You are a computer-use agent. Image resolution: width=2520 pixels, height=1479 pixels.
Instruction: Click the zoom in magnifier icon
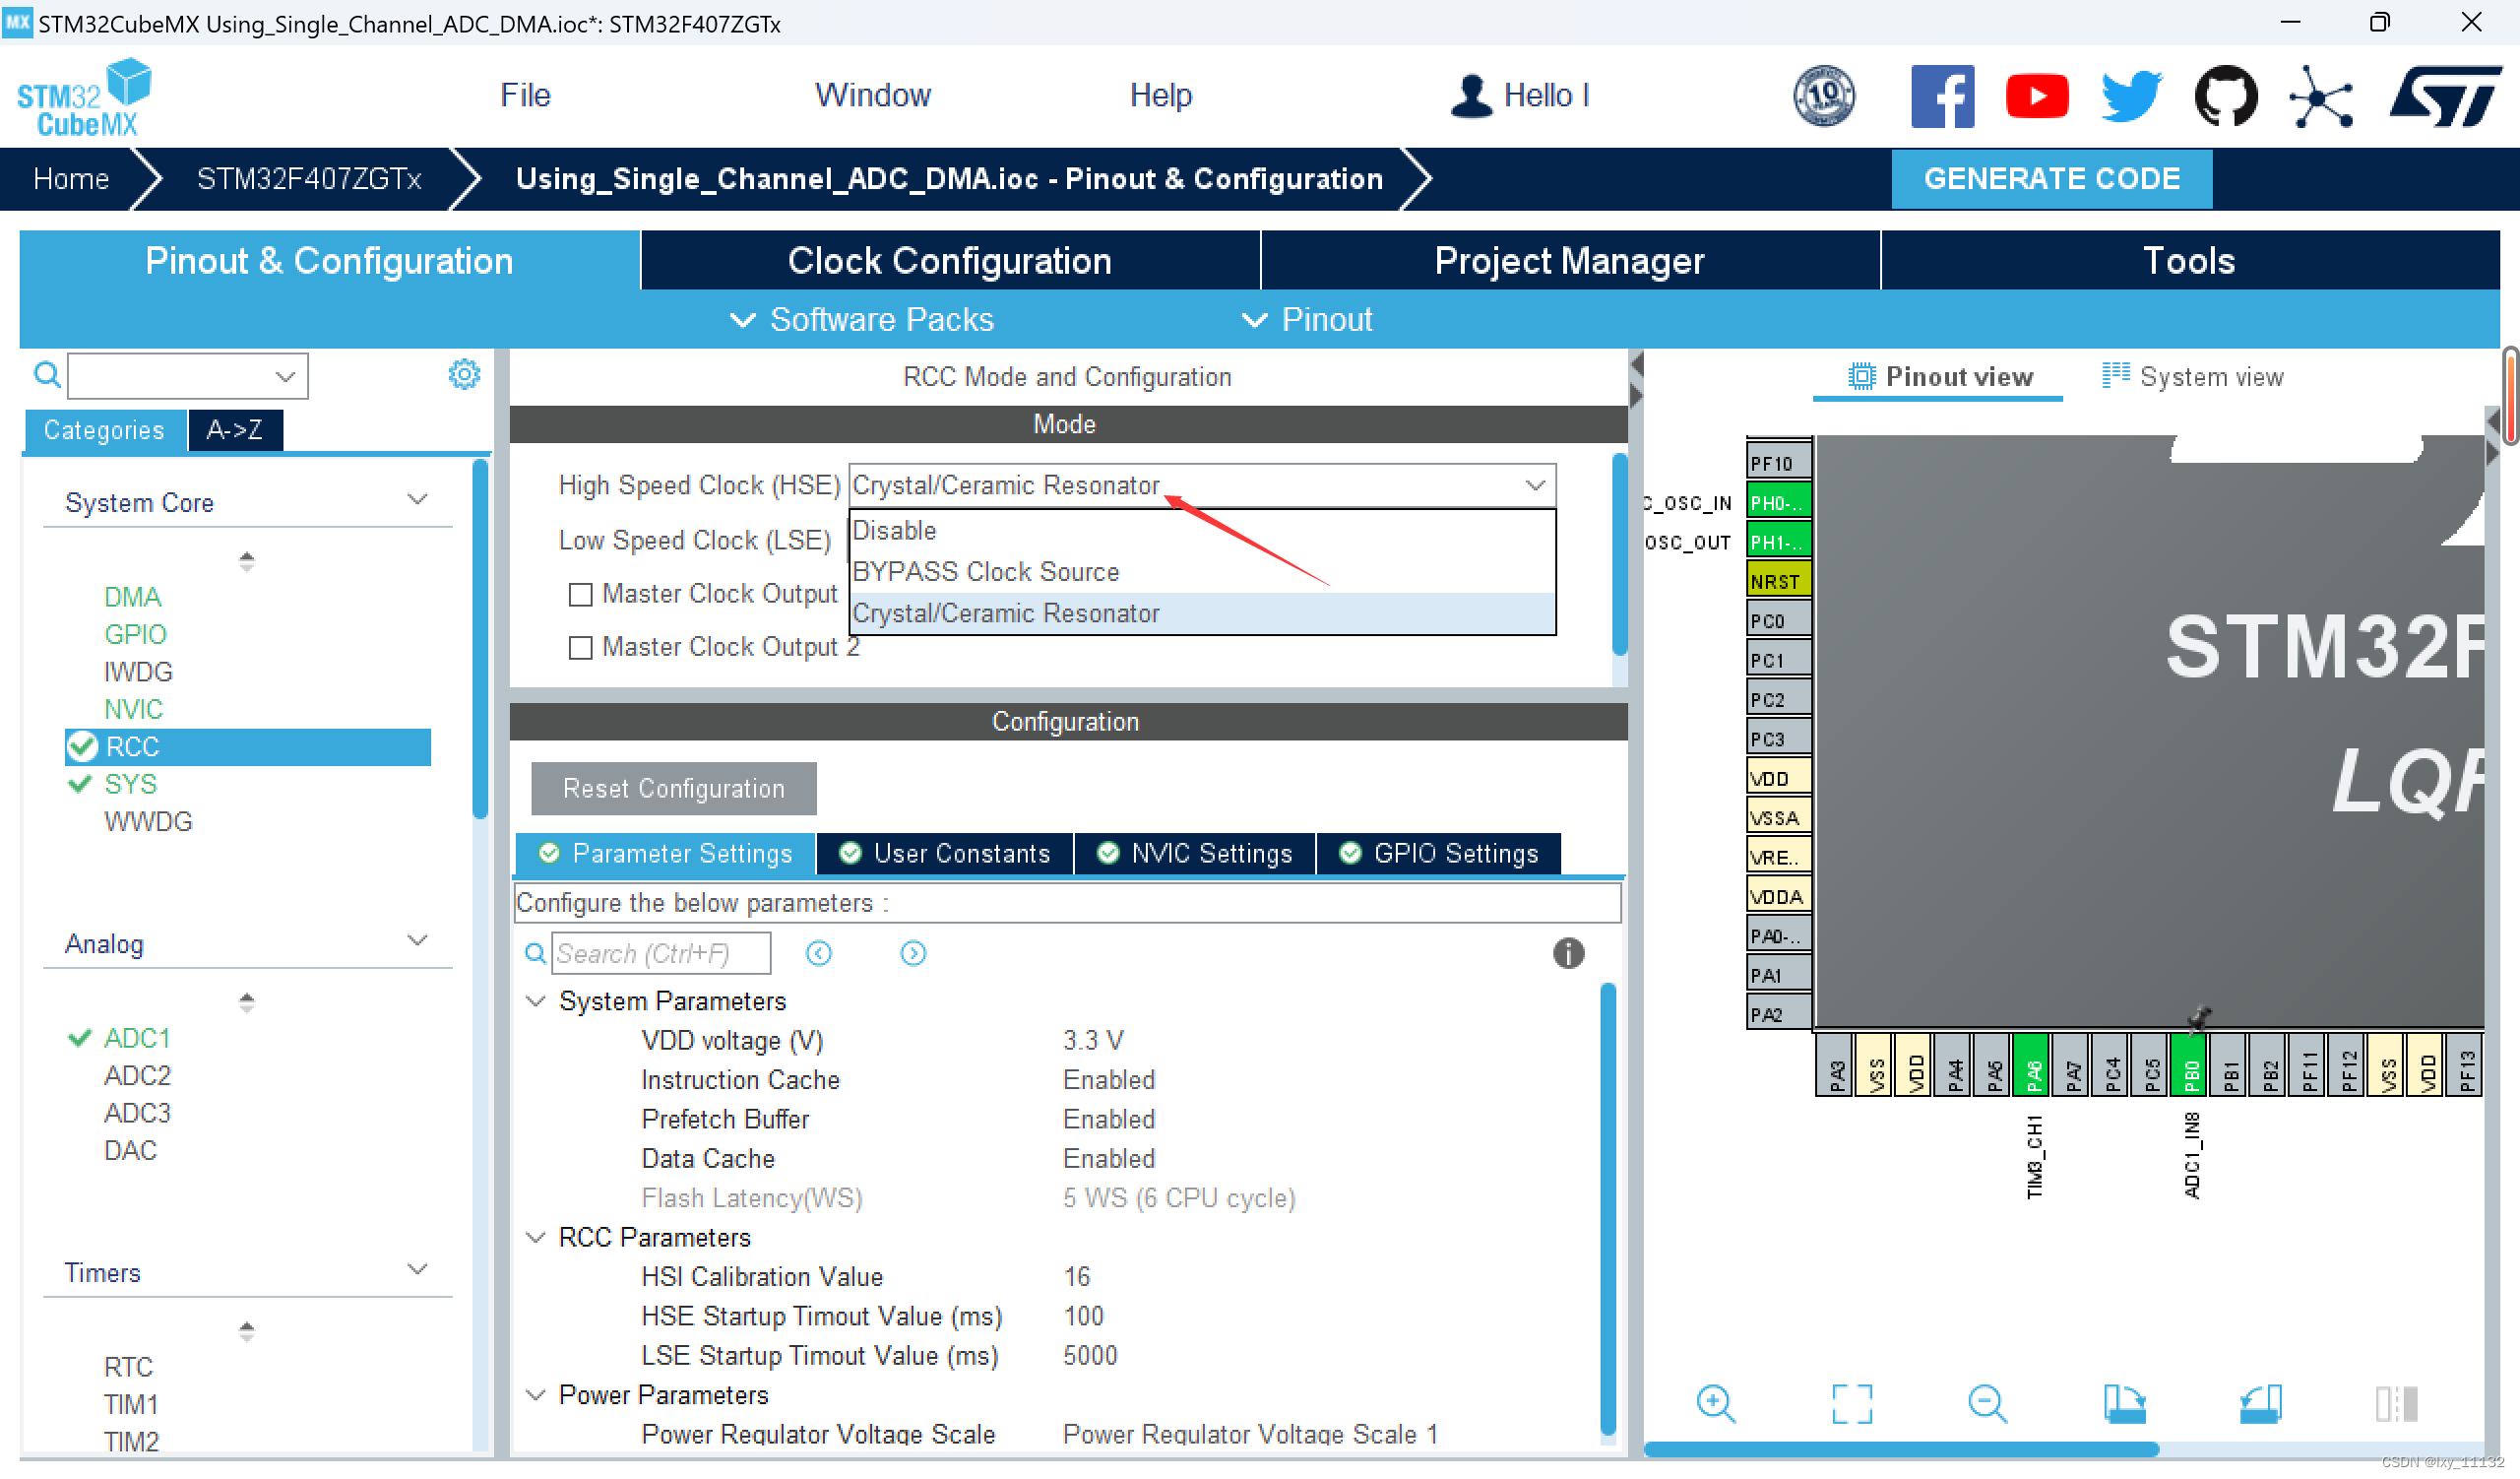pyautogui.click(x=1715, y=1403)
